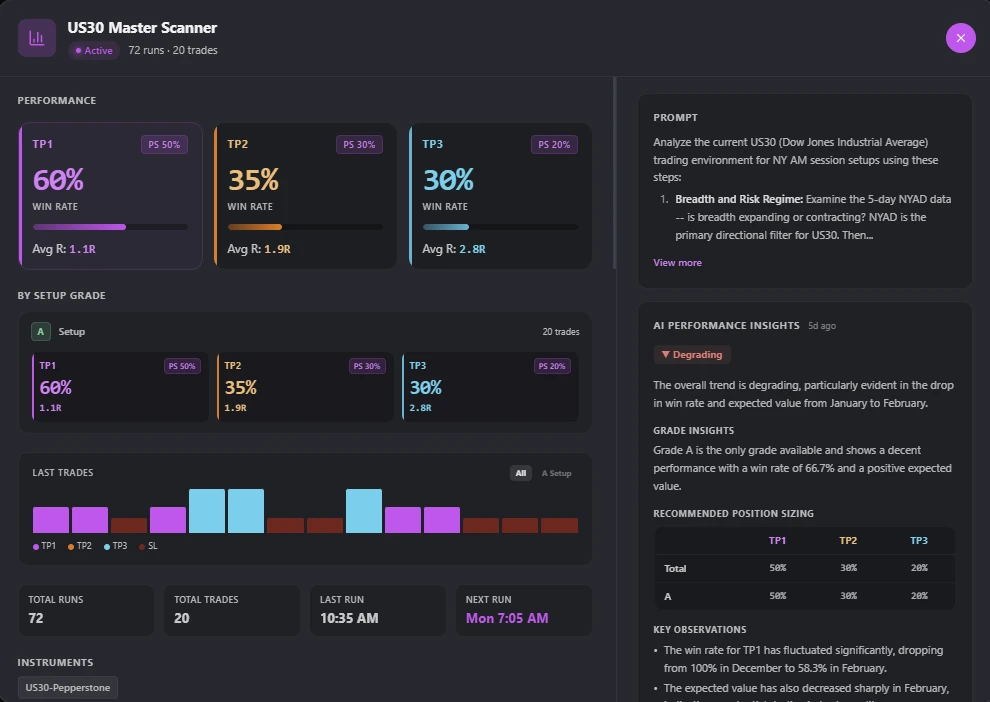Screen dimensions: 990x702
Task: Select the green A grade badge icon
Action: tap(40, 331)
